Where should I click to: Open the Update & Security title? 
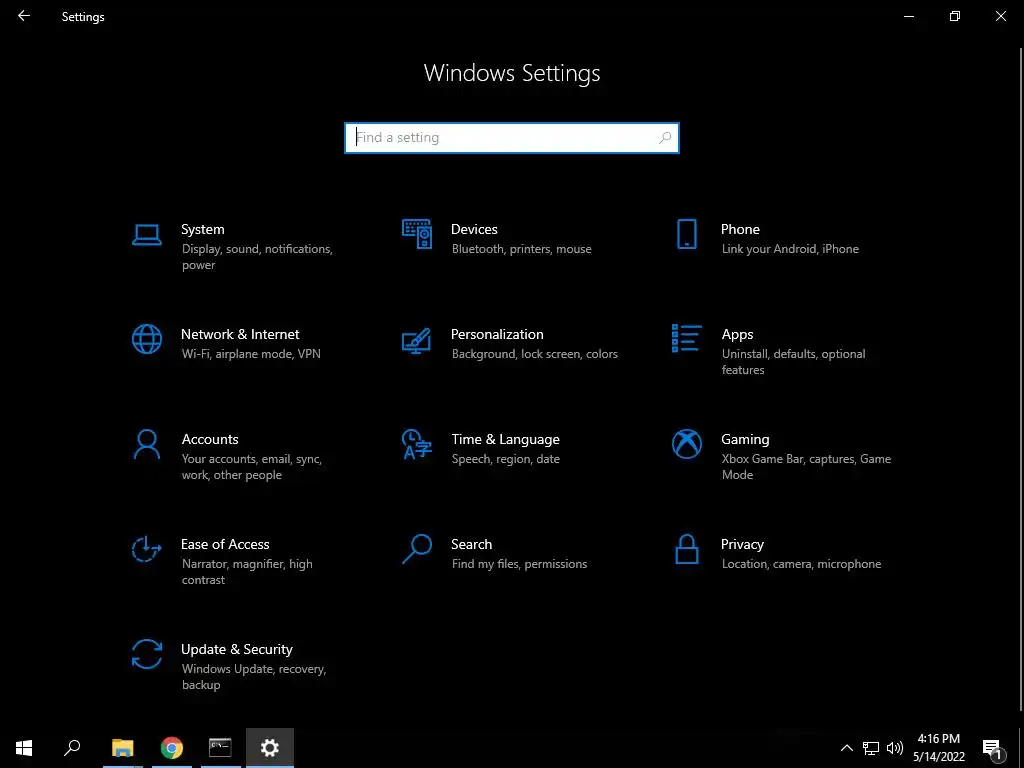tap(236, 650)
